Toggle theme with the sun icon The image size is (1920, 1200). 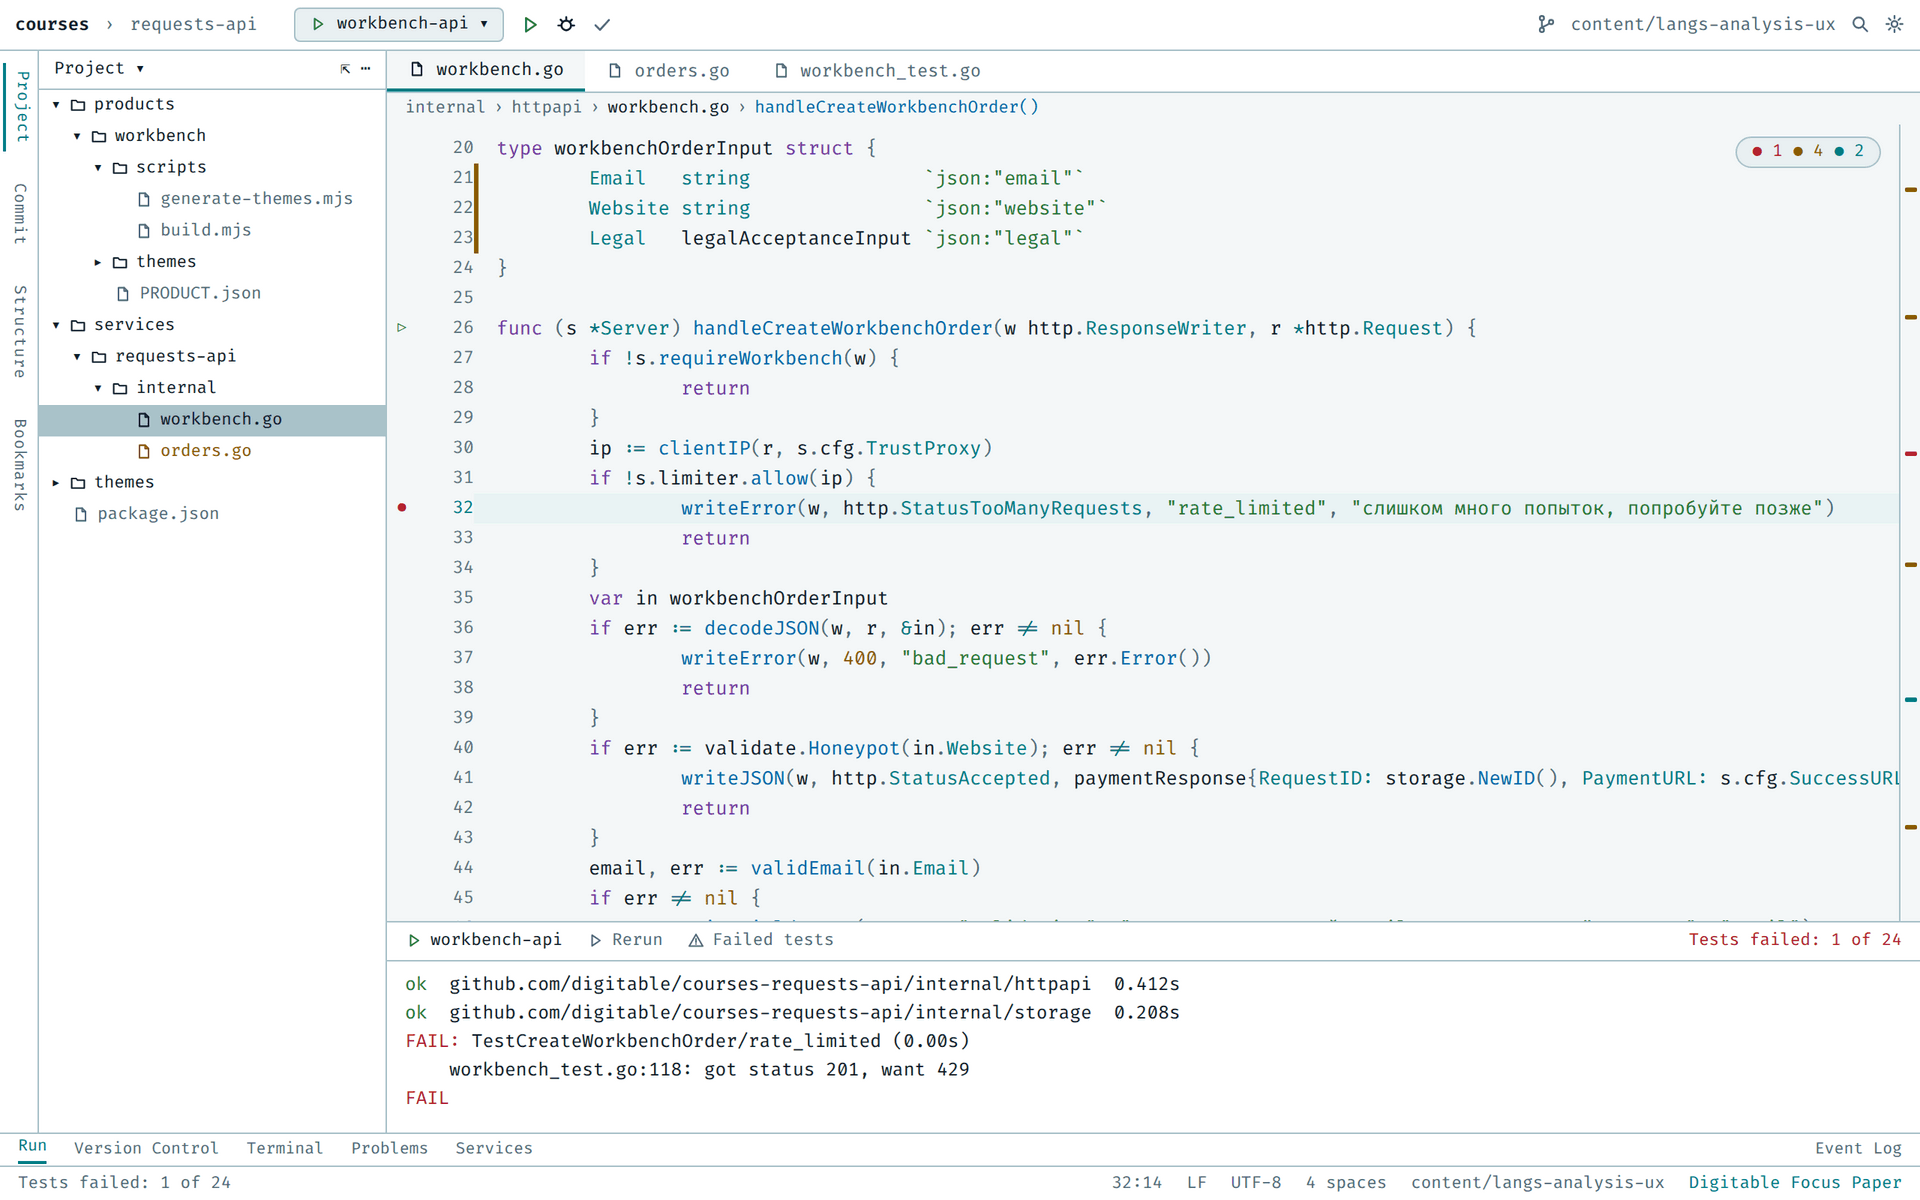coord(1894,24)
